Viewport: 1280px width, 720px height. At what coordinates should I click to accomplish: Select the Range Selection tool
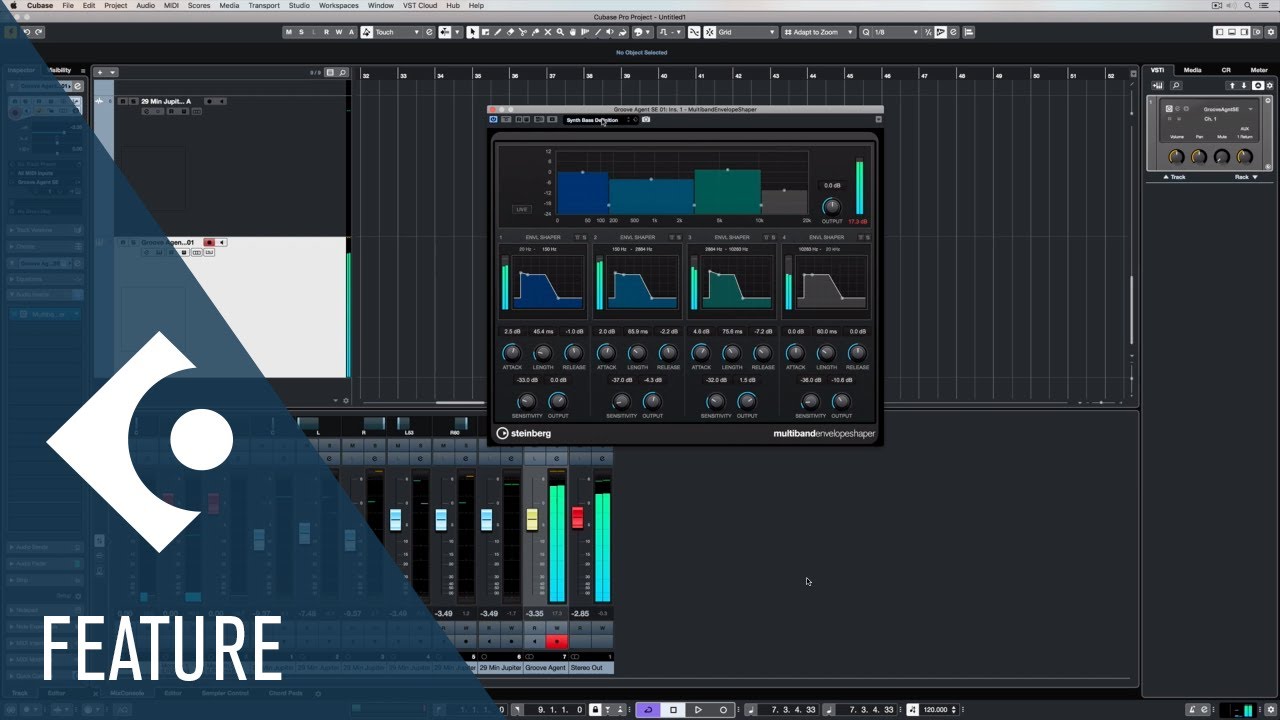(485, 32)
